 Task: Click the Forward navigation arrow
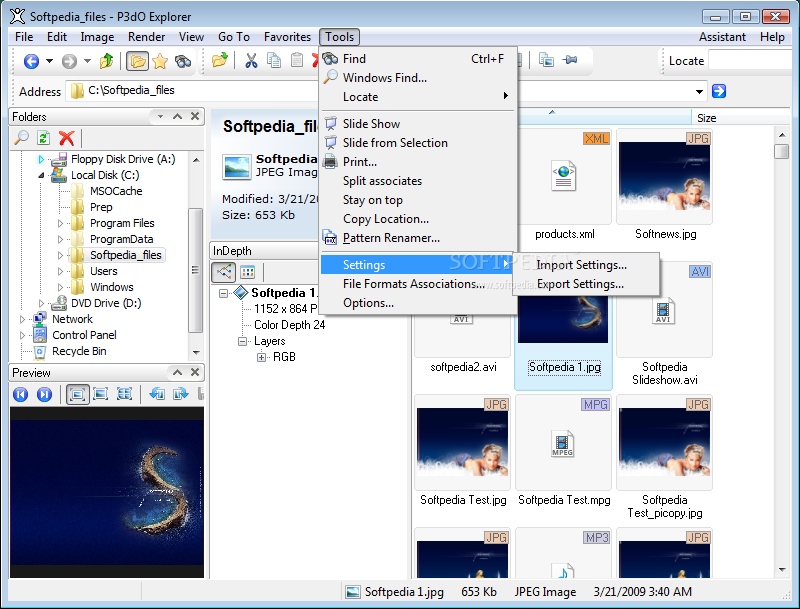[x=69, y=61]
